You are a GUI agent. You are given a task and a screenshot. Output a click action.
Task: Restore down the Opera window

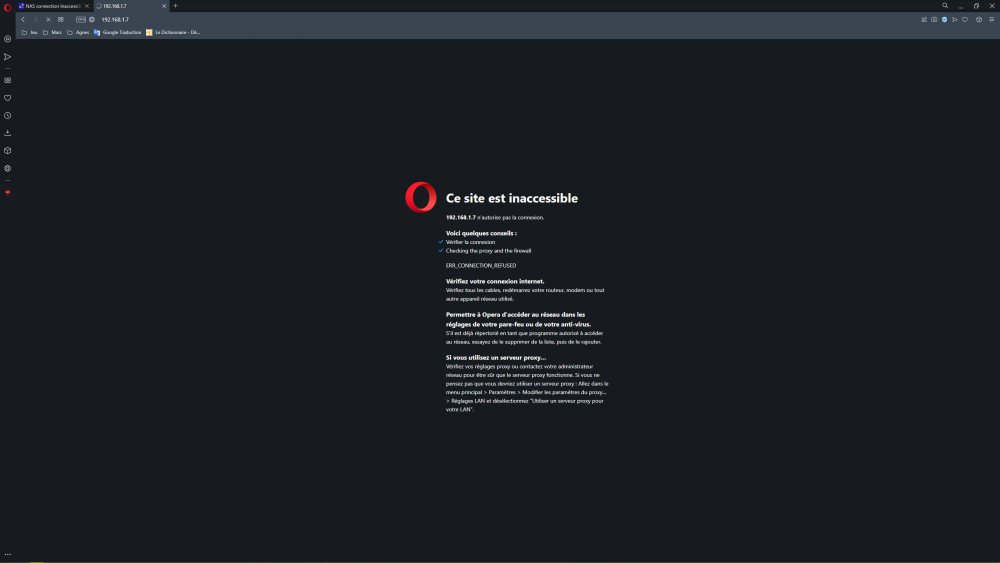[976, 6]
